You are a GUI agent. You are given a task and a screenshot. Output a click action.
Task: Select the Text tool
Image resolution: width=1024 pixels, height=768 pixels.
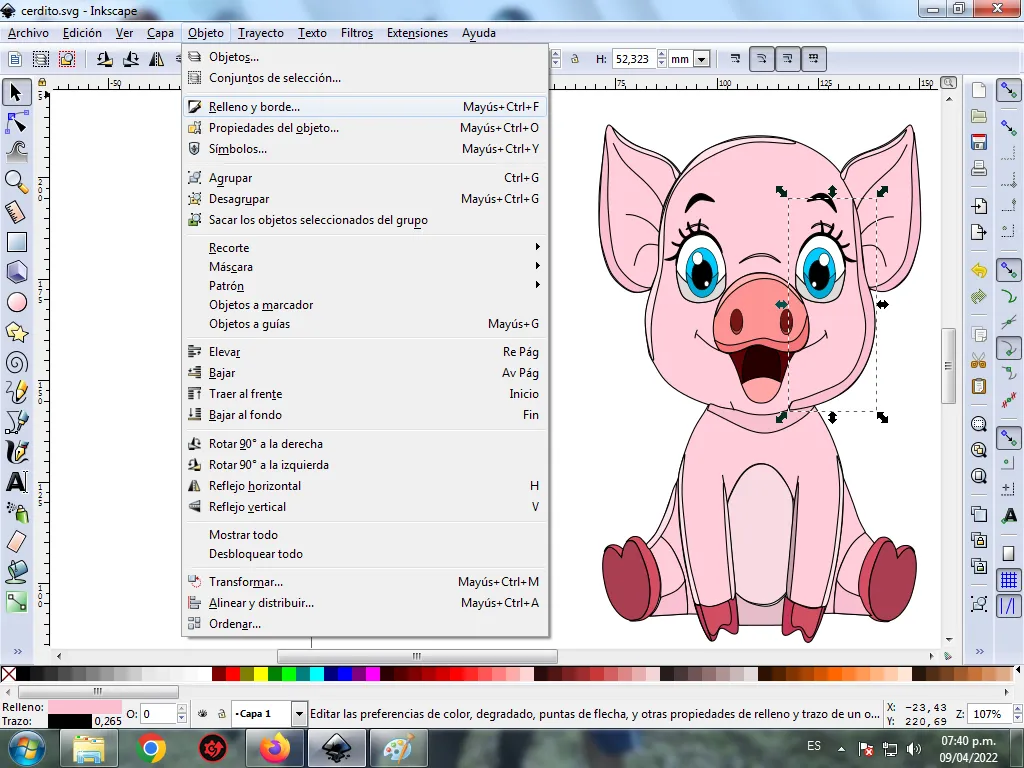click(x=16, y=482)
